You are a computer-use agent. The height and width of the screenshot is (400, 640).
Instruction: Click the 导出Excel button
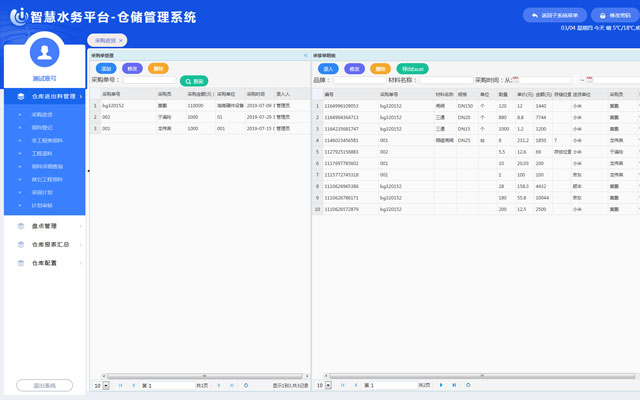[x=413, y=69]
